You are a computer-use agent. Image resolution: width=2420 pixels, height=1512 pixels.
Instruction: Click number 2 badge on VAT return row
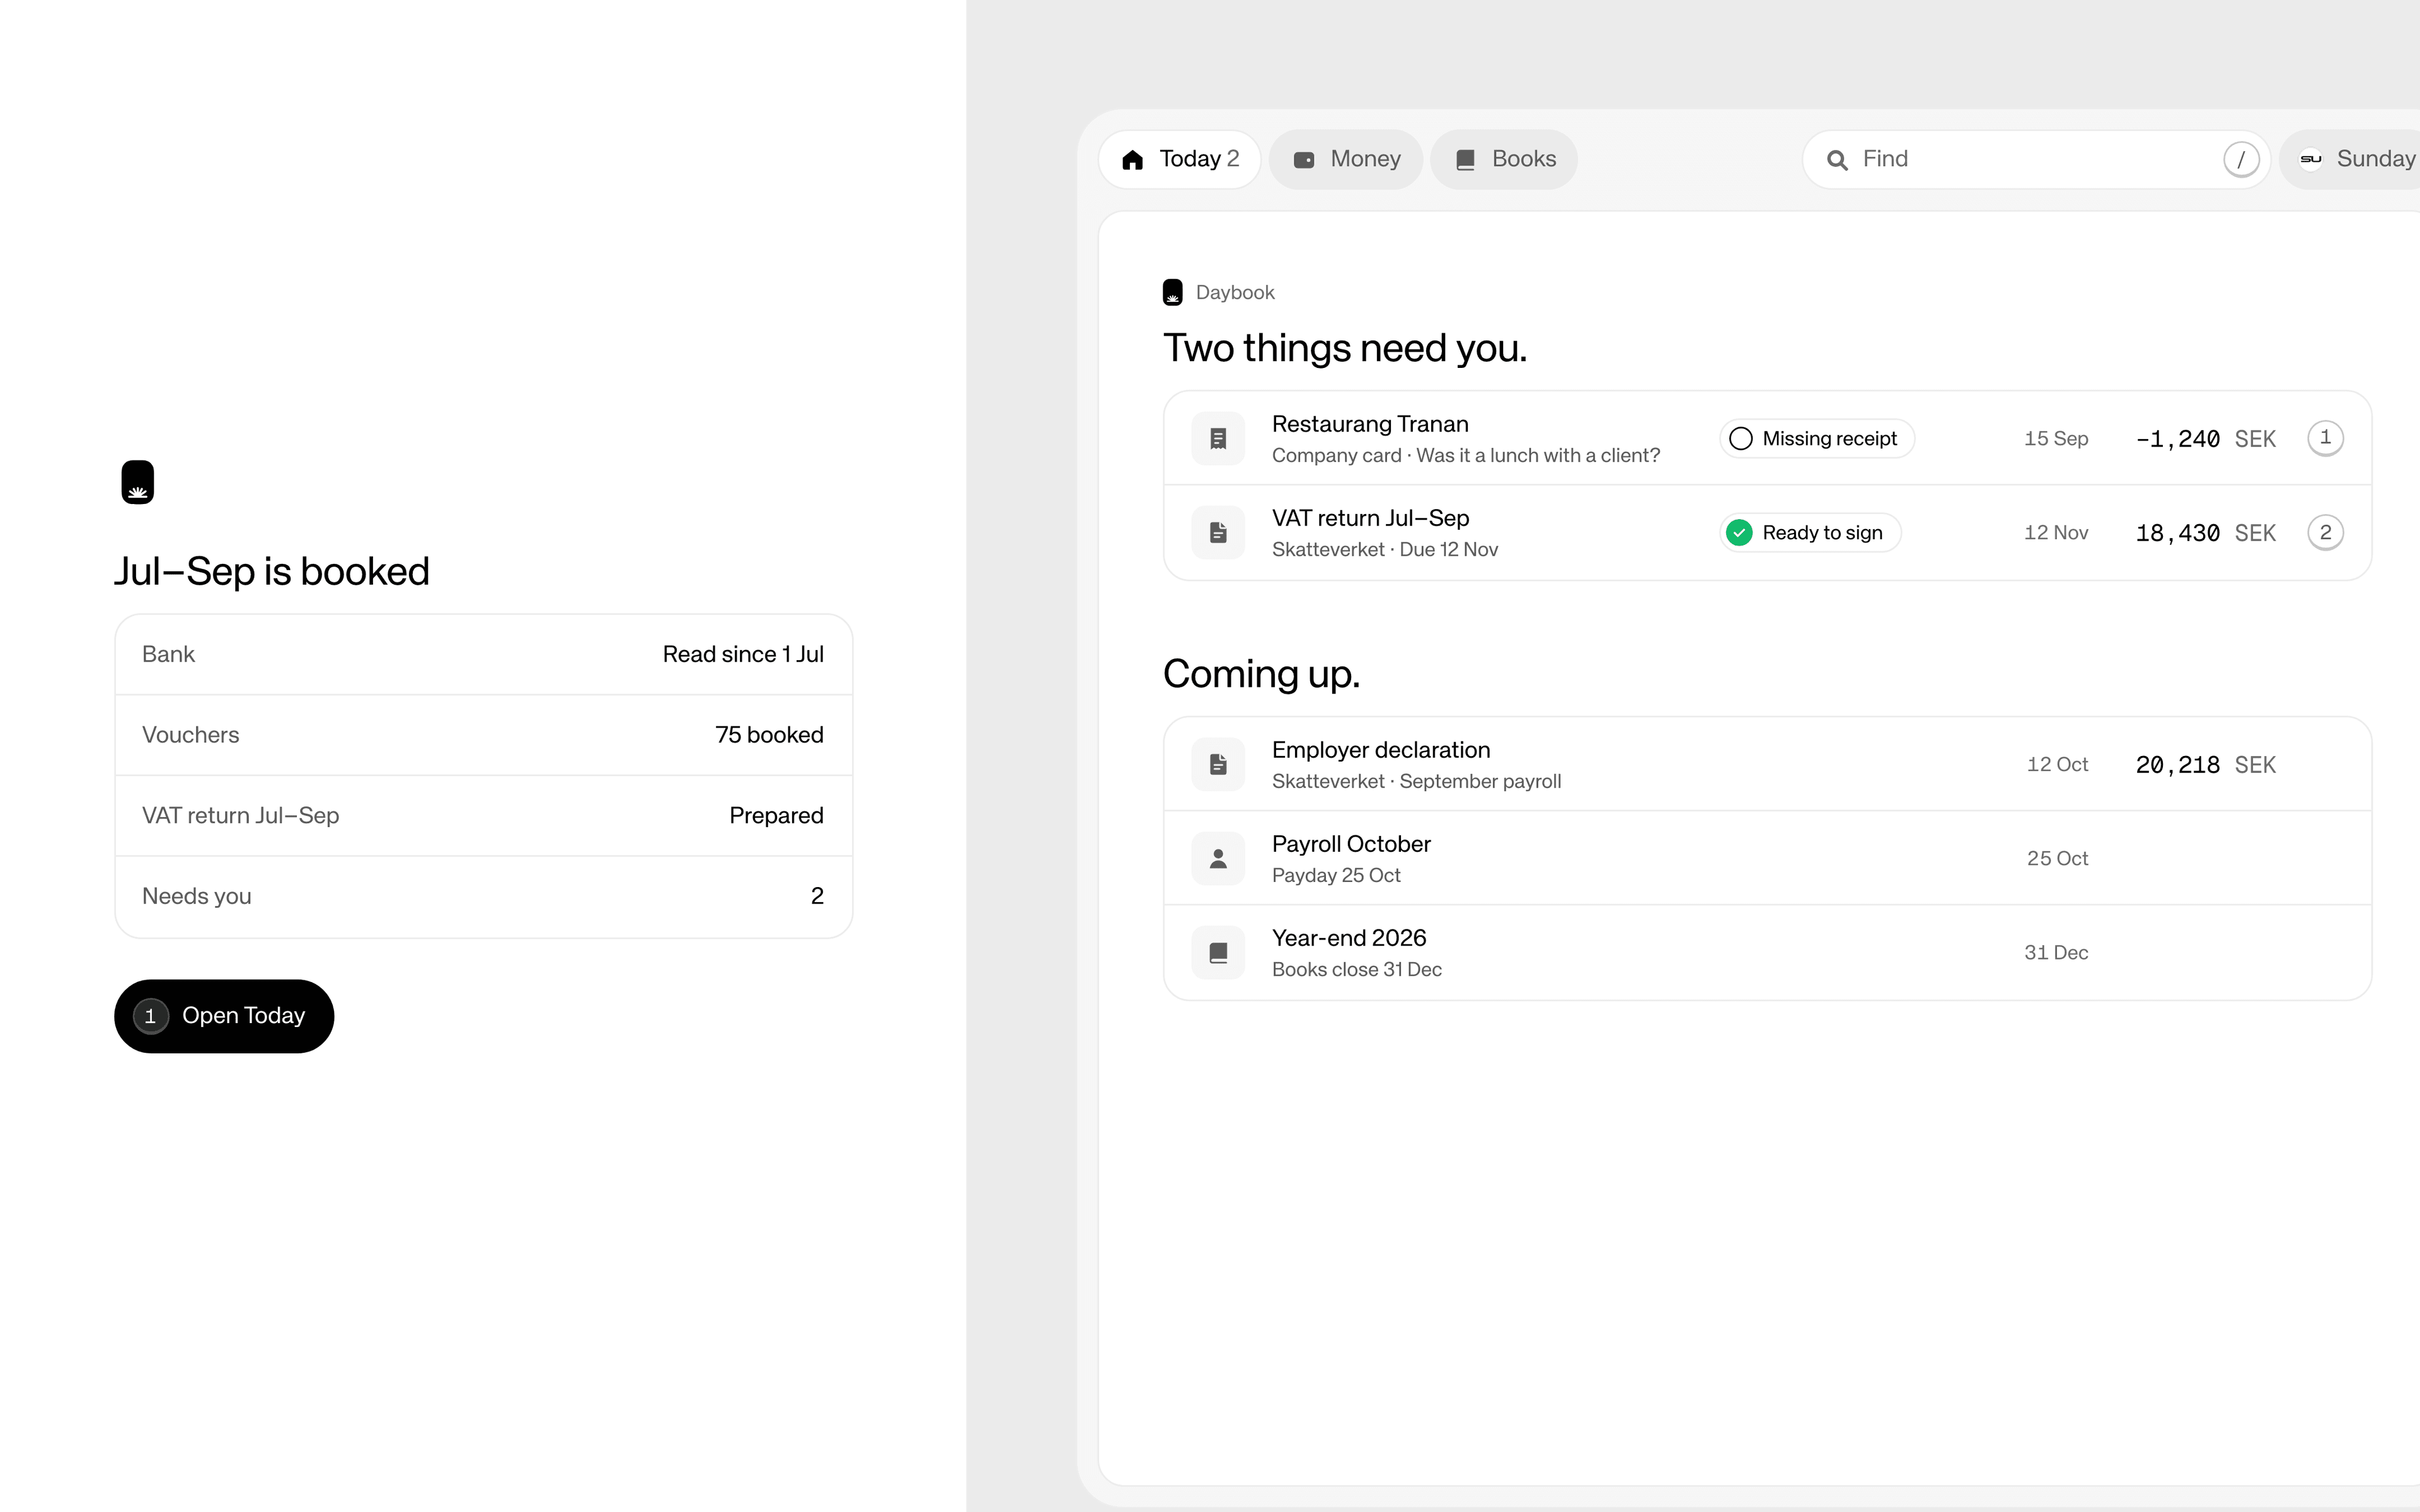click(x=2325, y=532)
